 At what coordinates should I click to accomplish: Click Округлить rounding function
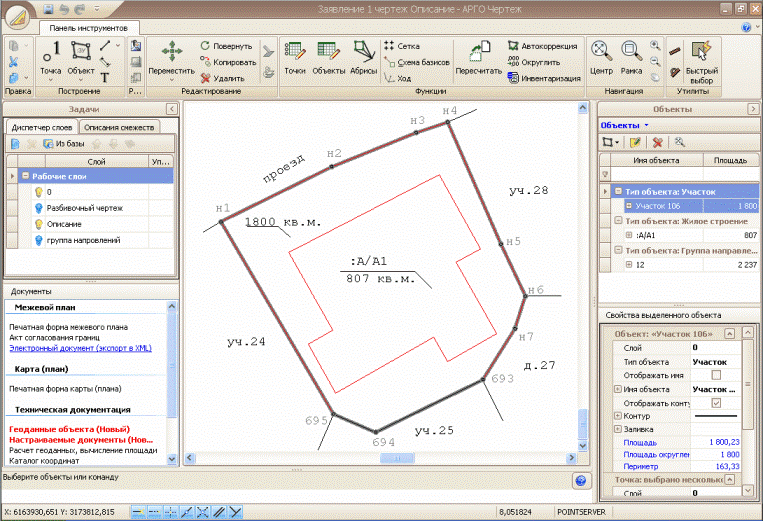(534, 62)
